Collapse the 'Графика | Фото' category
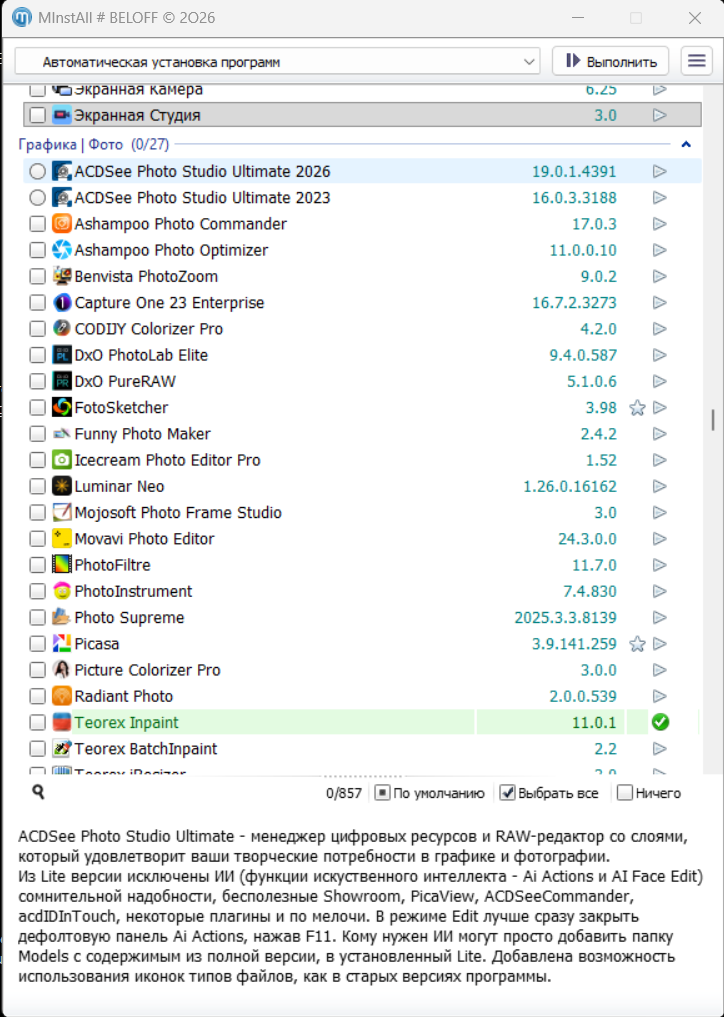 click(686, 144)
